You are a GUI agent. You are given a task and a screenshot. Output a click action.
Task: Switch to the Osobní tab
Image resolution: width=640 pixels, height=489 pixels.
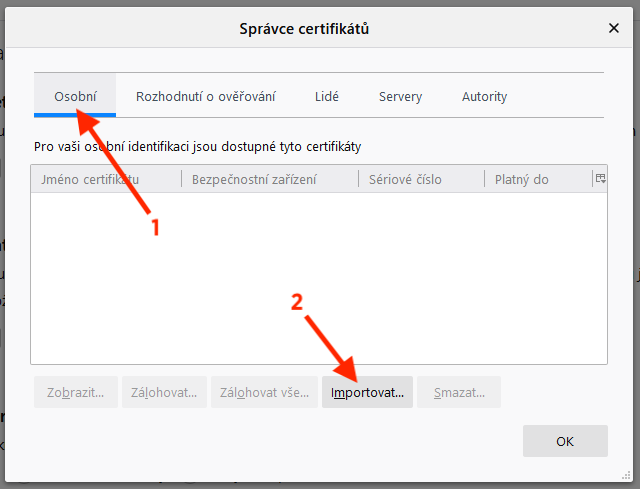[75, 97]
